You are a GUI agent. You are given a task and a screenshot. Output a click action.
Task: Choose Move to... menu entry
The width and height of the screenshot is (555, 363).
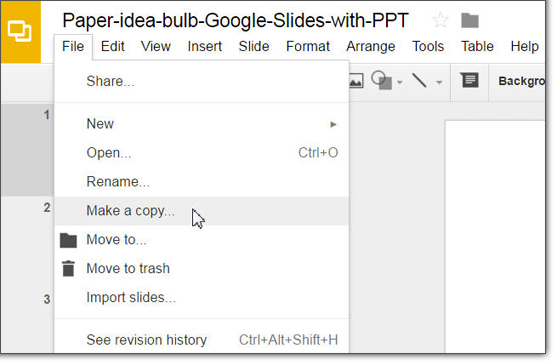pyautogui.click(x=202, y=240)
